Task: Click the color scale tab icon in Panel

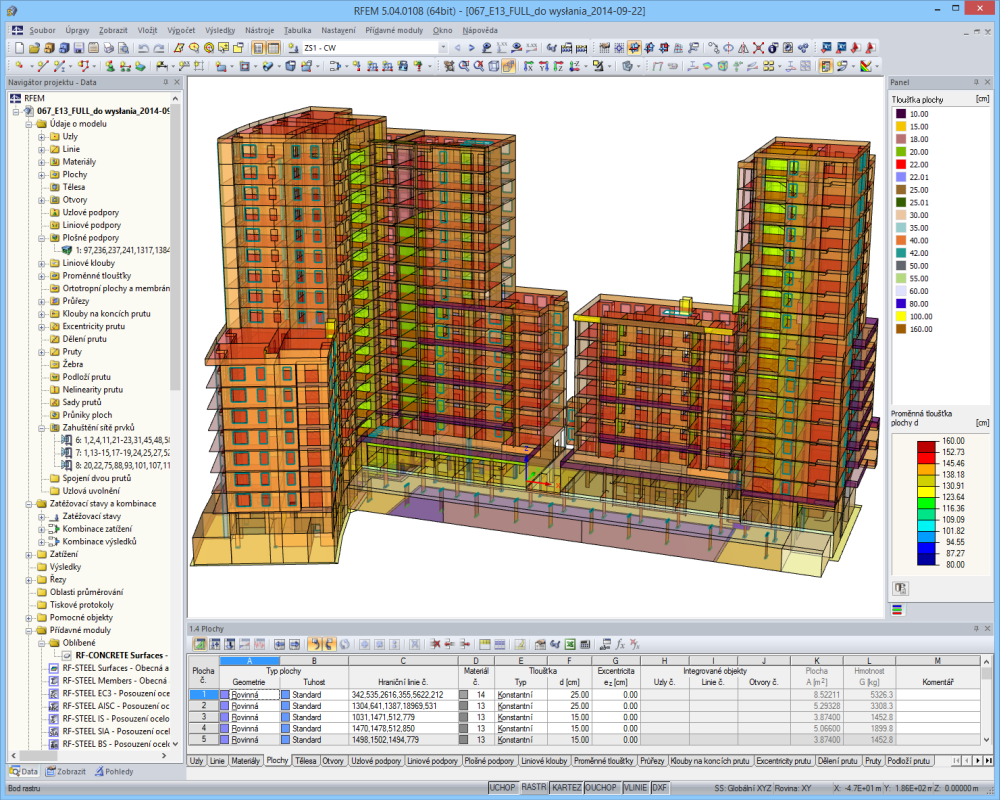Action: point(897,610)
